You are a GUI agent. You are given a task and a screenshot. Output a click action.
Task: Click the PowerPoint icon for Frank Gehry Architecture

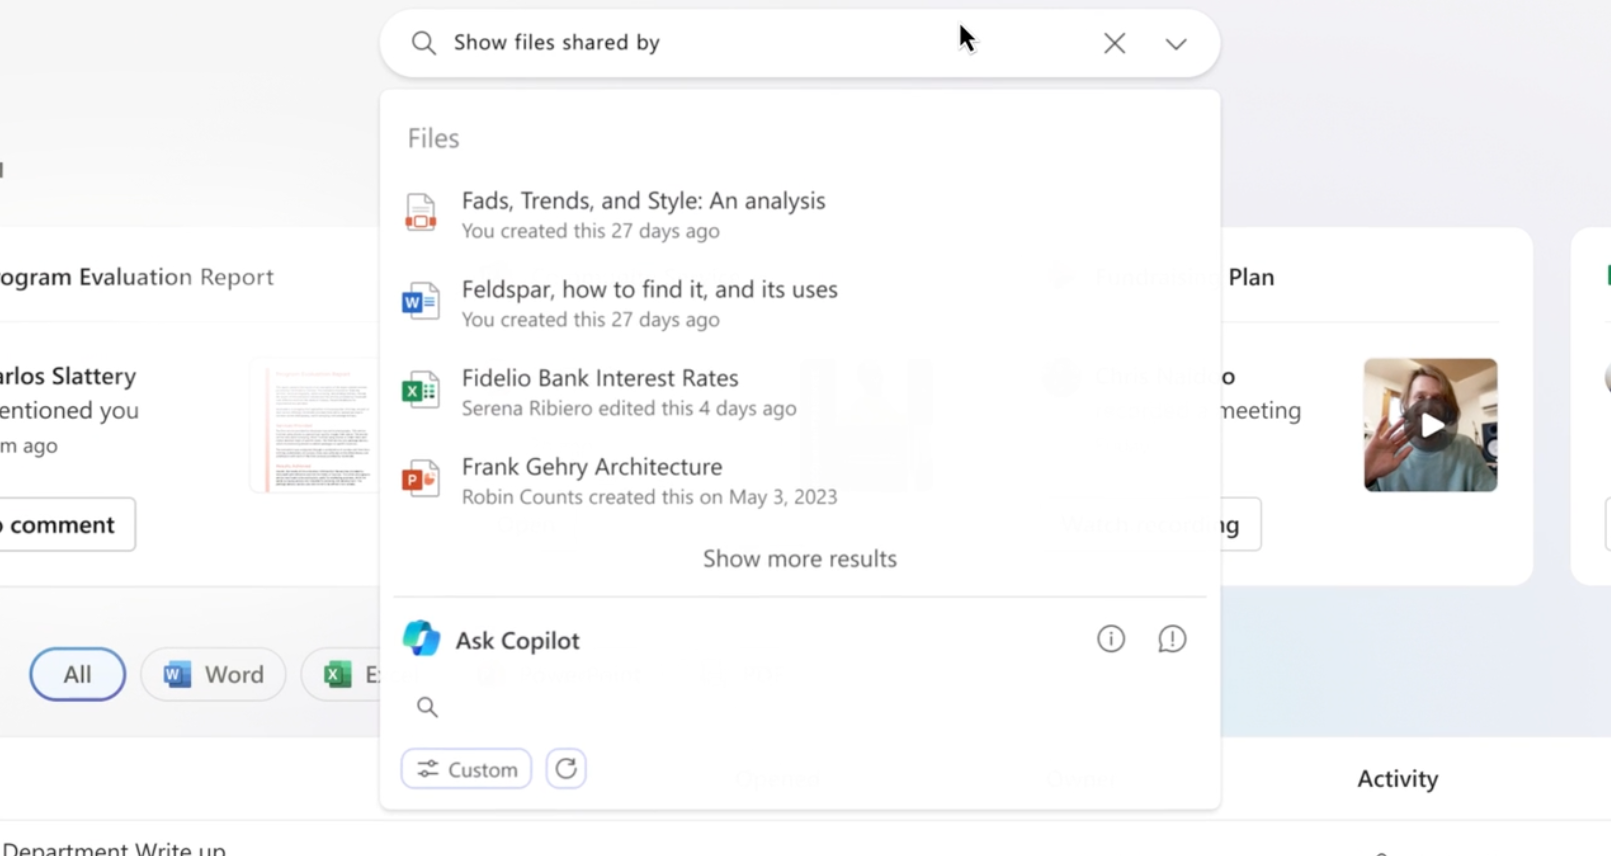pos(420,479)
